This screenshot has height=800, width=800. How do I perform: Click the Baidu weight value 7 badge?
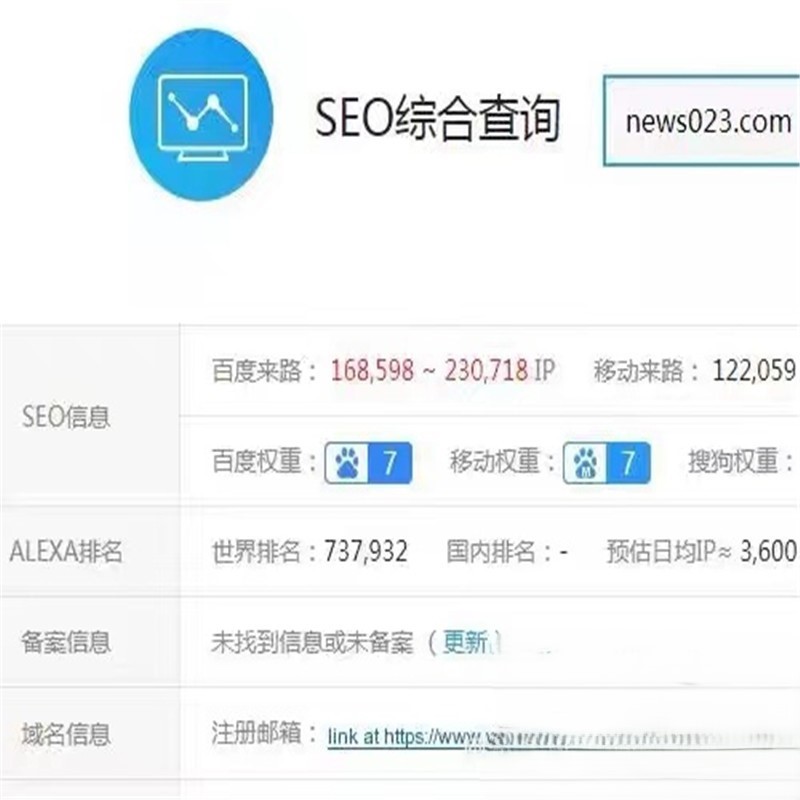tap(390, 463)
